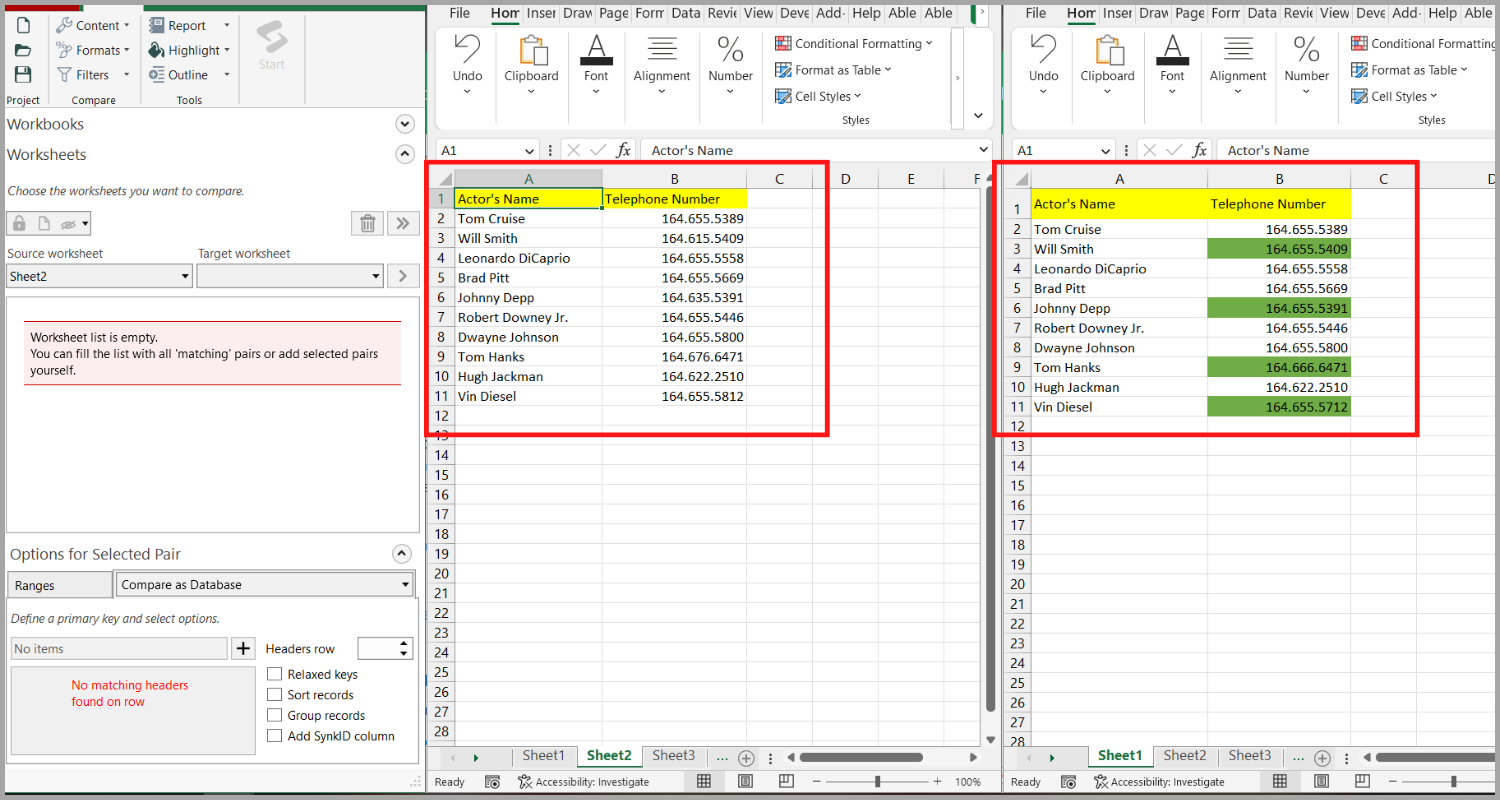Open a new project in the Compare add-in

[x=22, y=24]
